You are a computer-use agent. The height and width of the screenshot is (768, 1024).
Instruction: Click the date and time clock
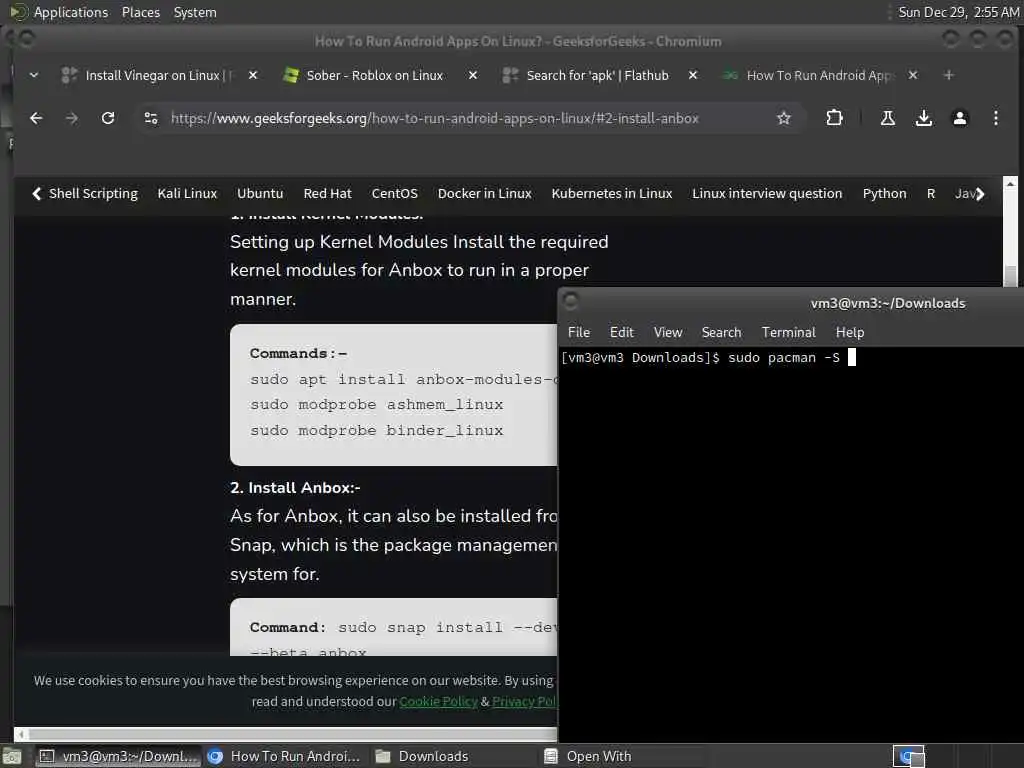958,12
